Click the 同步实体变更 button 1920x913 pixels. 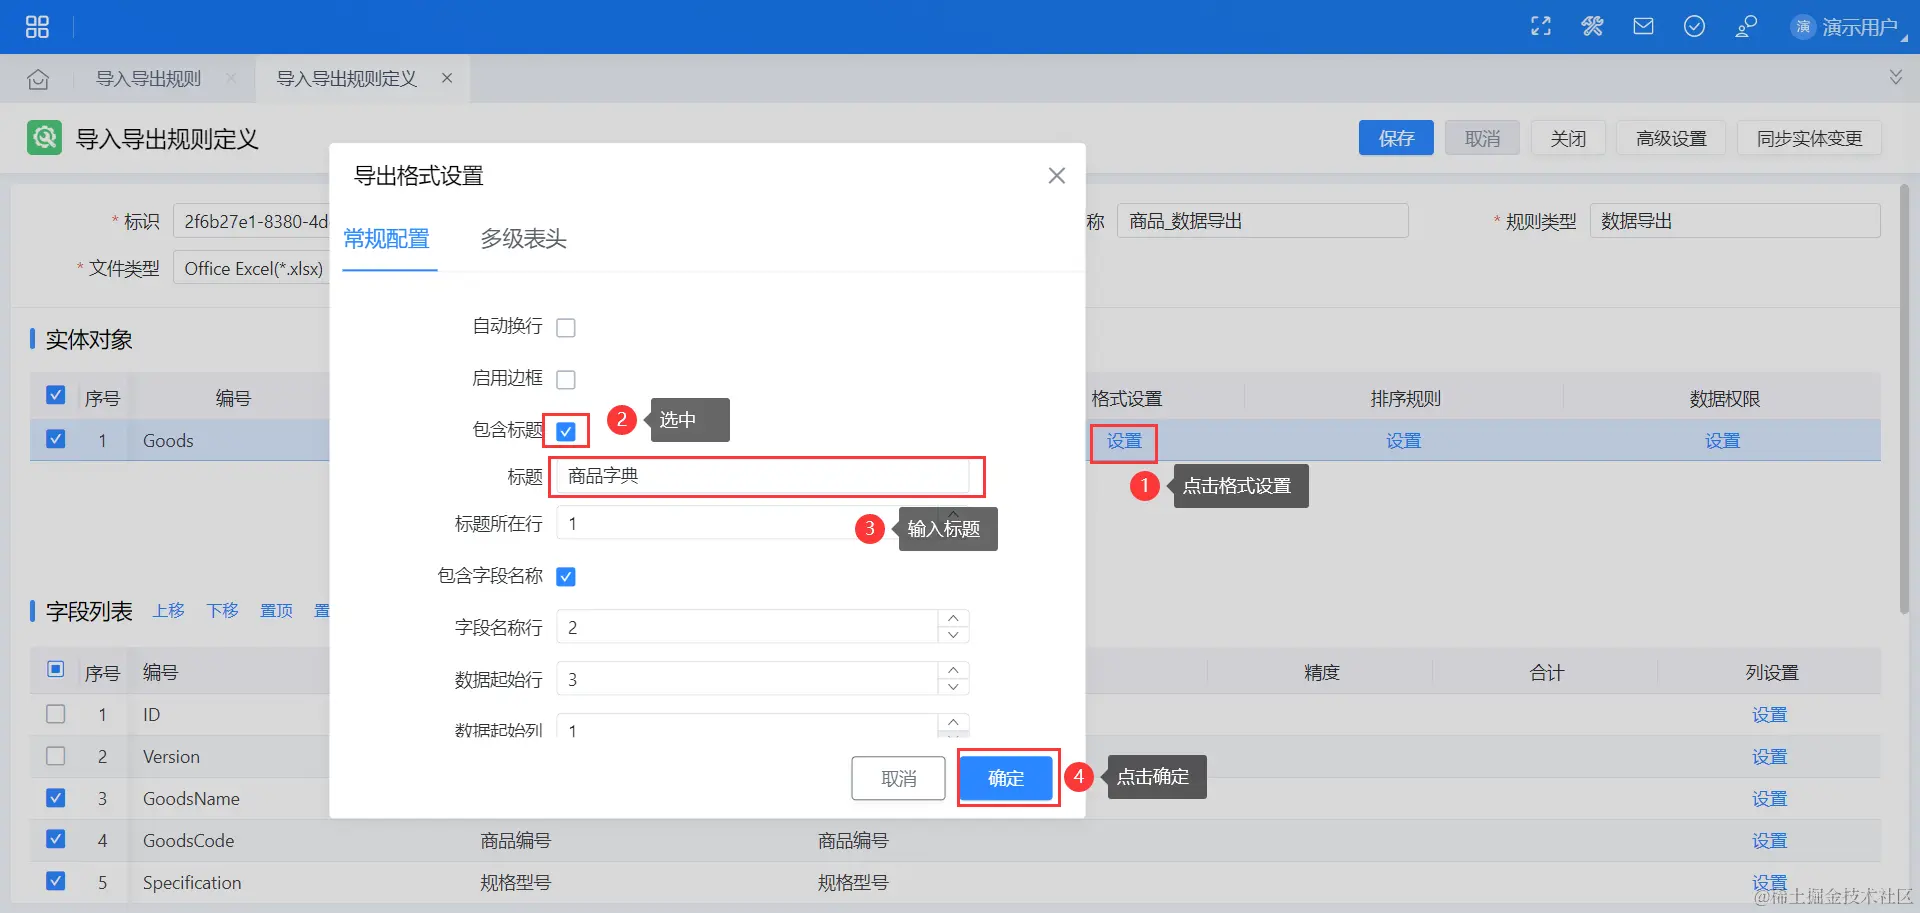point(1809,138)
